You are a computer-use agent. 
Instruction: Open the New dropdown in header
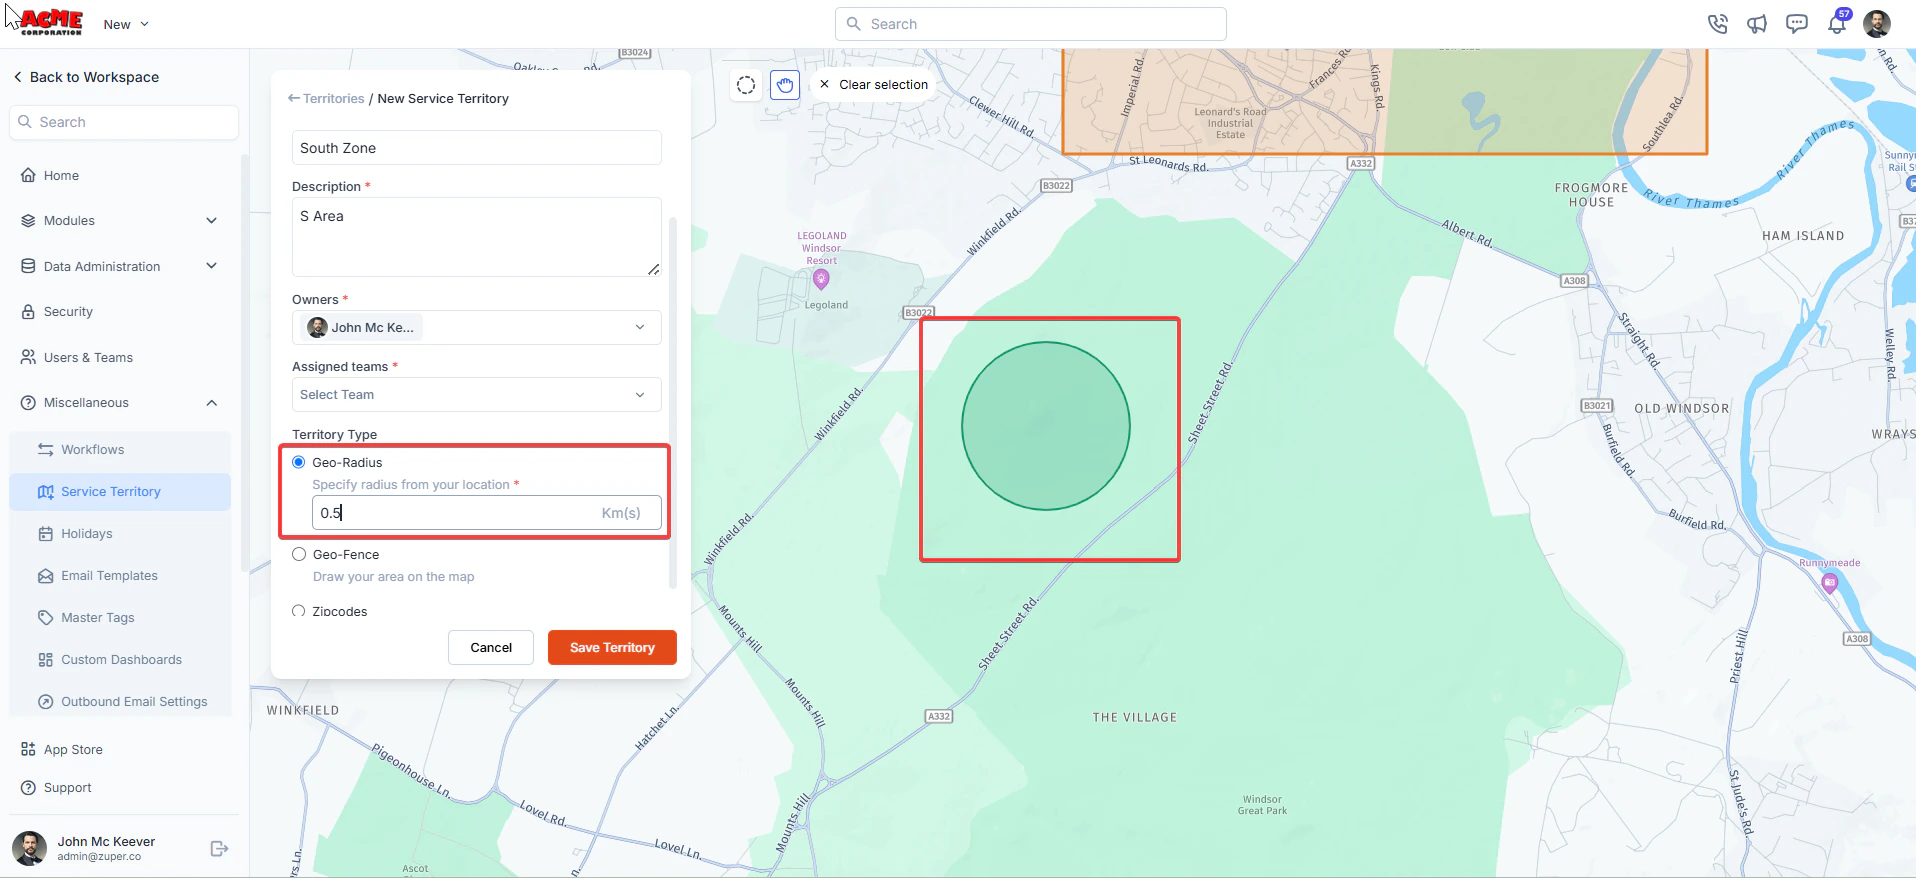tap(126, 24)
